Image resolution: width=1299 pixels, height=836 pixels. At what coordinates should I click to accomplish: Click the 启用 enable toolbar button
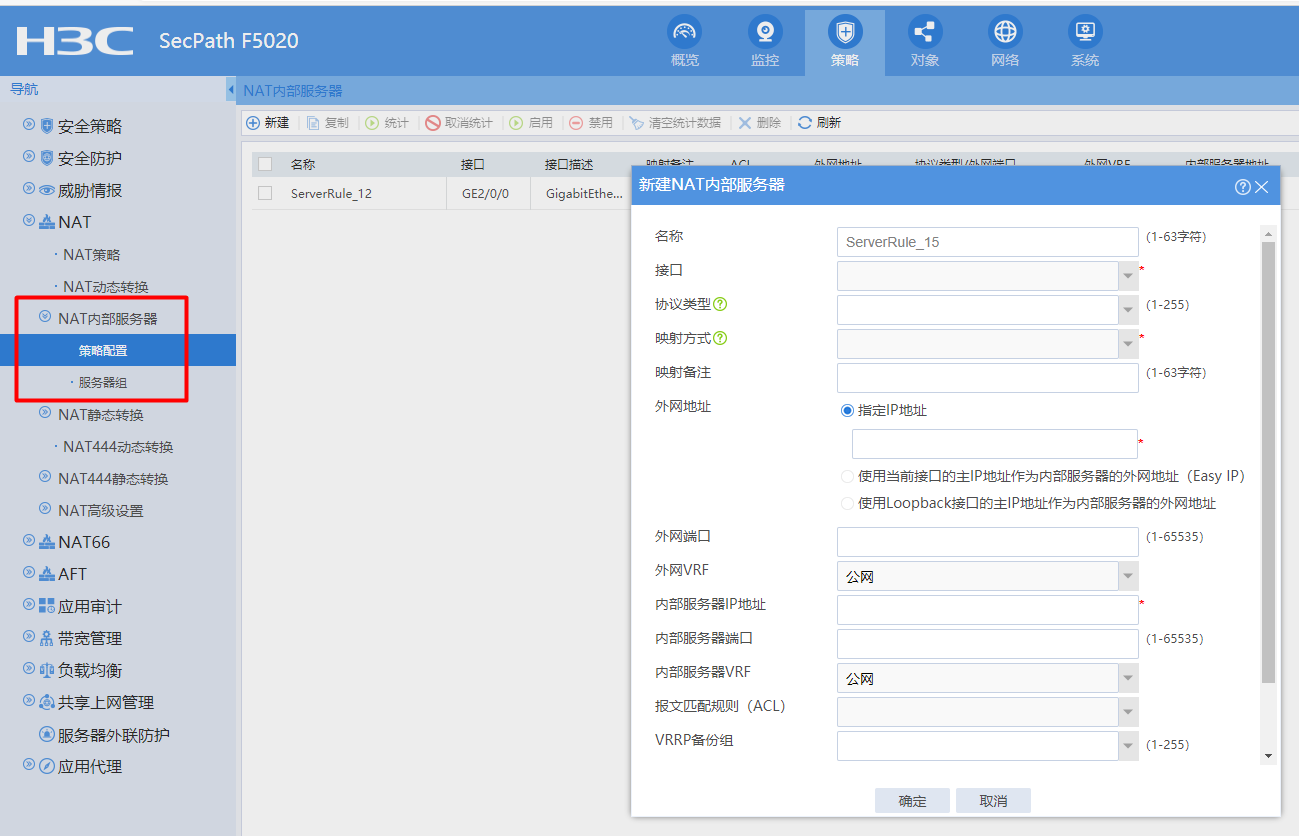click(x=531, y=123)
